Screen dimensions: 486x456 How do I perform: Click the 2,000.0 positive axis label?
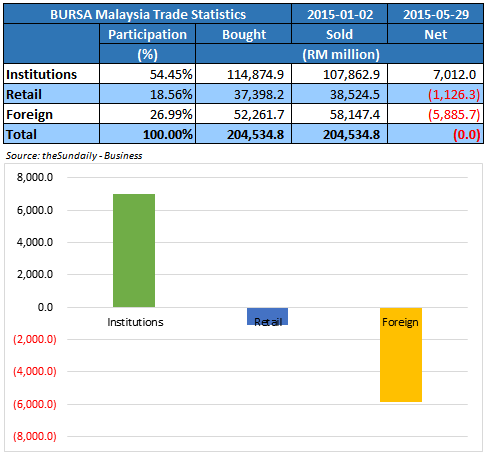(35, 274)
